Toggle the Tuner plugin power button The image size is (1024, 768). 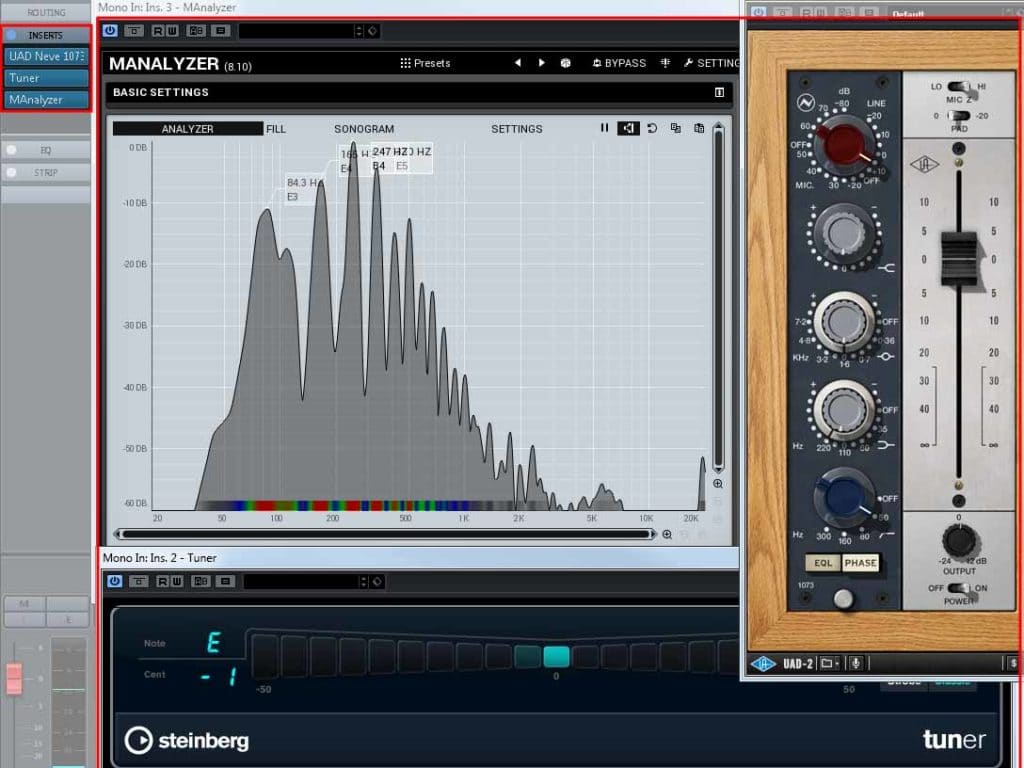click(114, 581)
